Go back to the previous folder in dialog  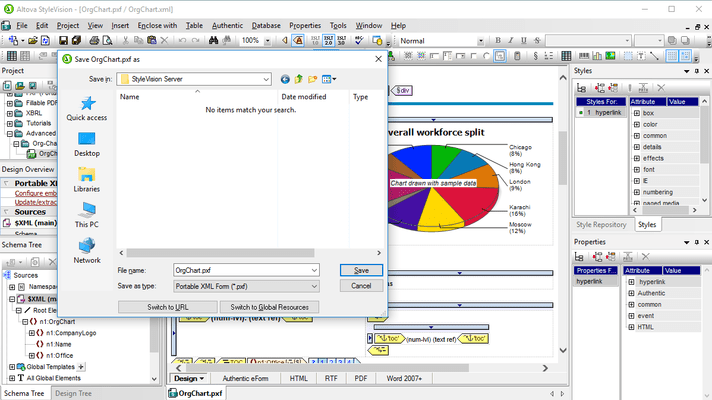[x=285, y=78]
